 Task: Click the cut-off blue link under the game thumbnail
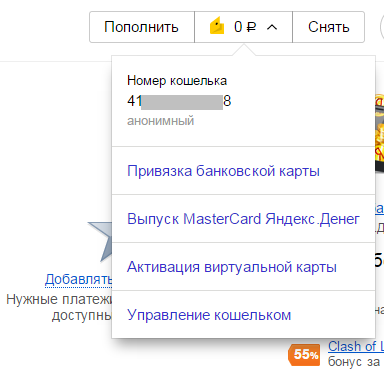tap(380, 209)
